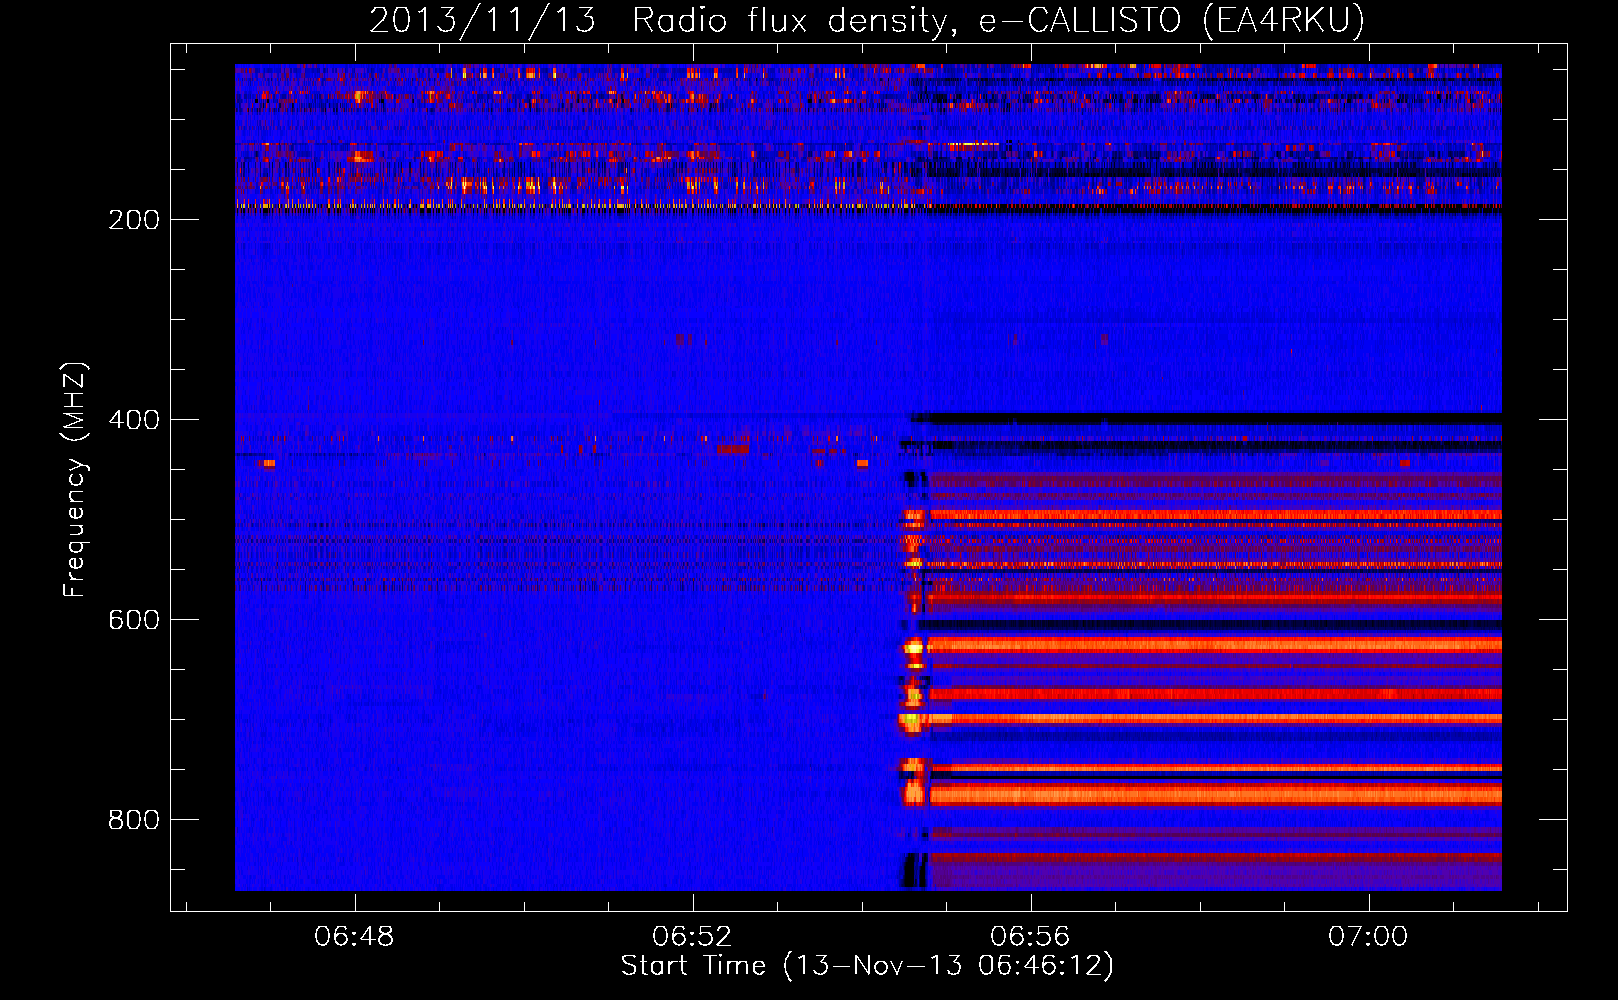Click the plot title '2013/11/13 Radio flux density, e-CALLISTO (EA4RKU)'
Screen dimensions: 1618x1000
pos(867,20)
